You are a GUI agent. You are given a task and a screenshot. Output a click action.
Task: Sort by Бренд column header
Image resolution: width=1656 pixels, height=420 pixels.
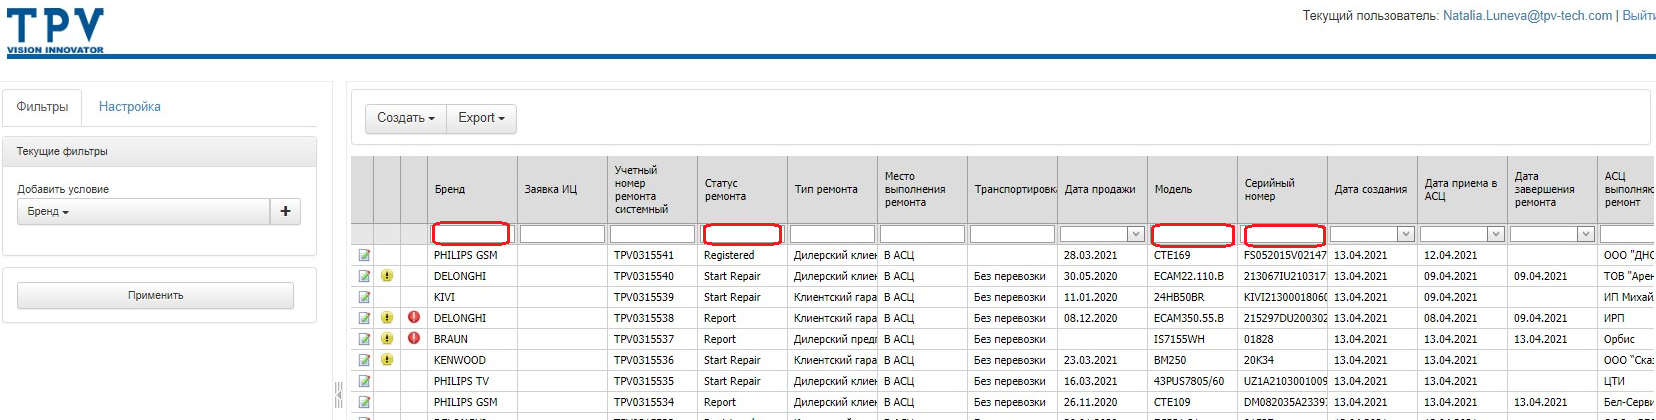[472, 189]
